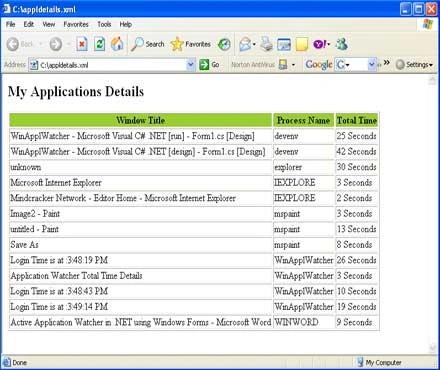Click the 'untitled - Paint' cell
Viewport: 440px width, 370px height.
click(x=141, y=229)
